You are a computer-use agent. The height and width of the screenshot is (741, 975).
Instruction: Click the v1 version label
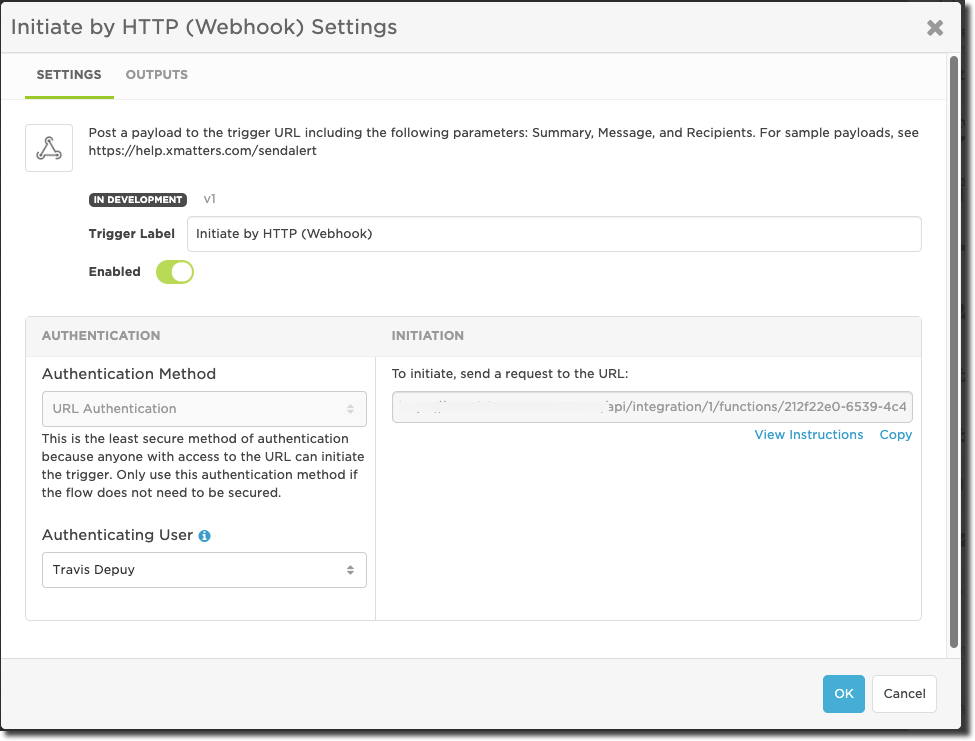[x=210, y=200]
